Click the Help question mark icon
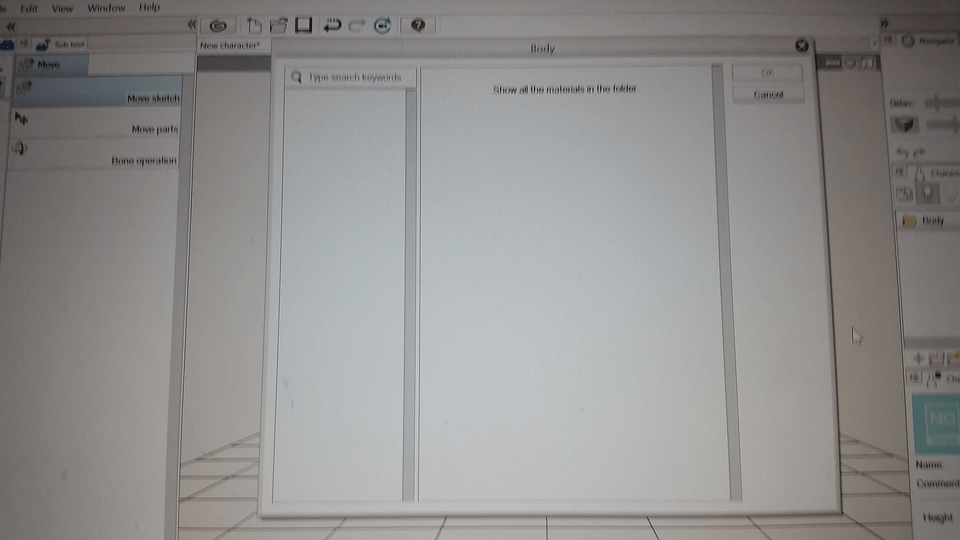Screen dimensions: 960x540 click(x=418, y=26)
